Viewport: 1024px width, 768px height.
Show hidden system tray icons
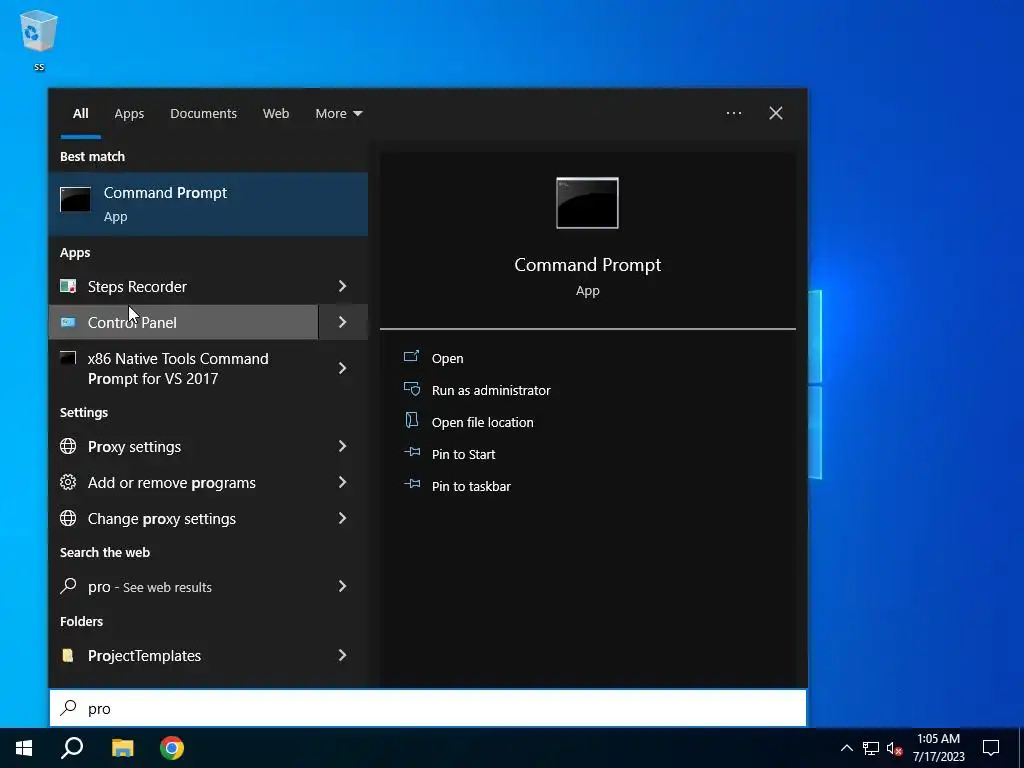click(846, 748)
